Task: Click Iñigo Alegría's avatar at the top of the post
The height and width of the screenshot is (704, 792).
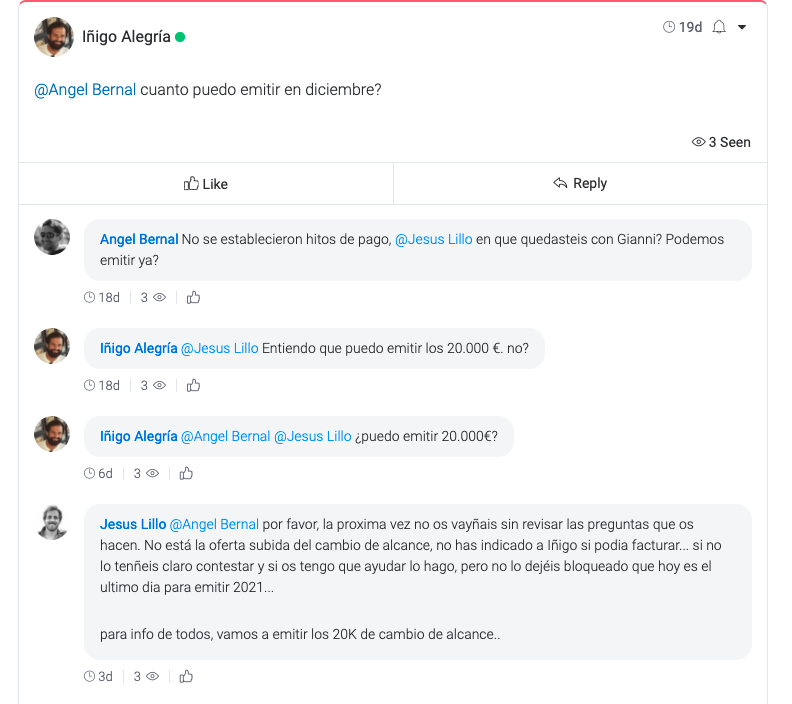Action: pos(53,37)
